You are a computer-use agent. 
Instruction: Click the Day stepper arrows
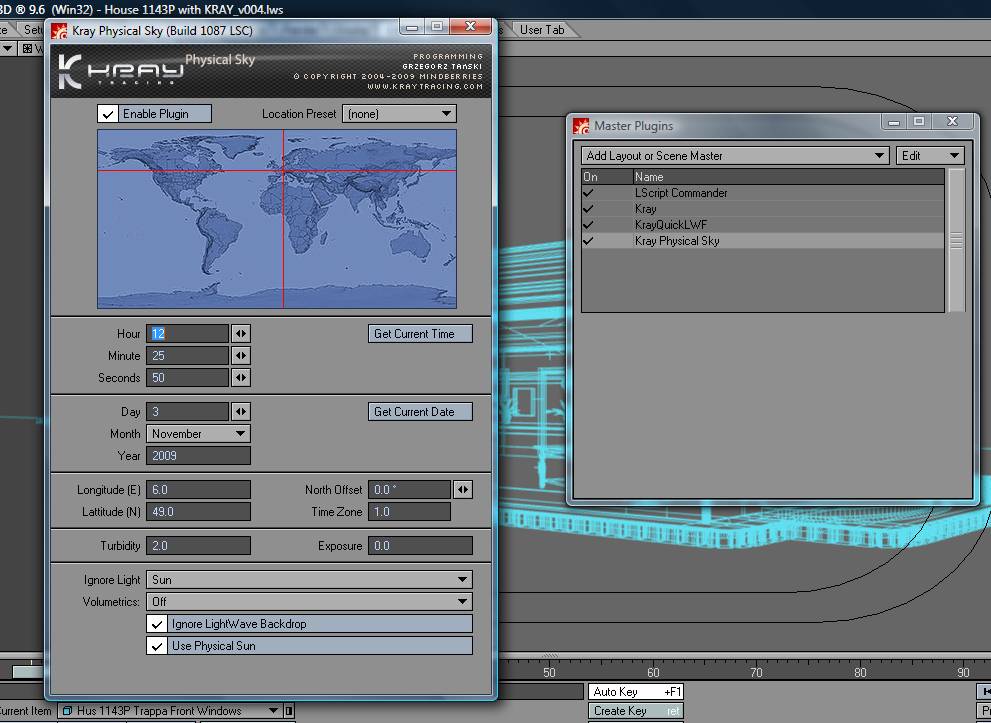coord(241,412)
